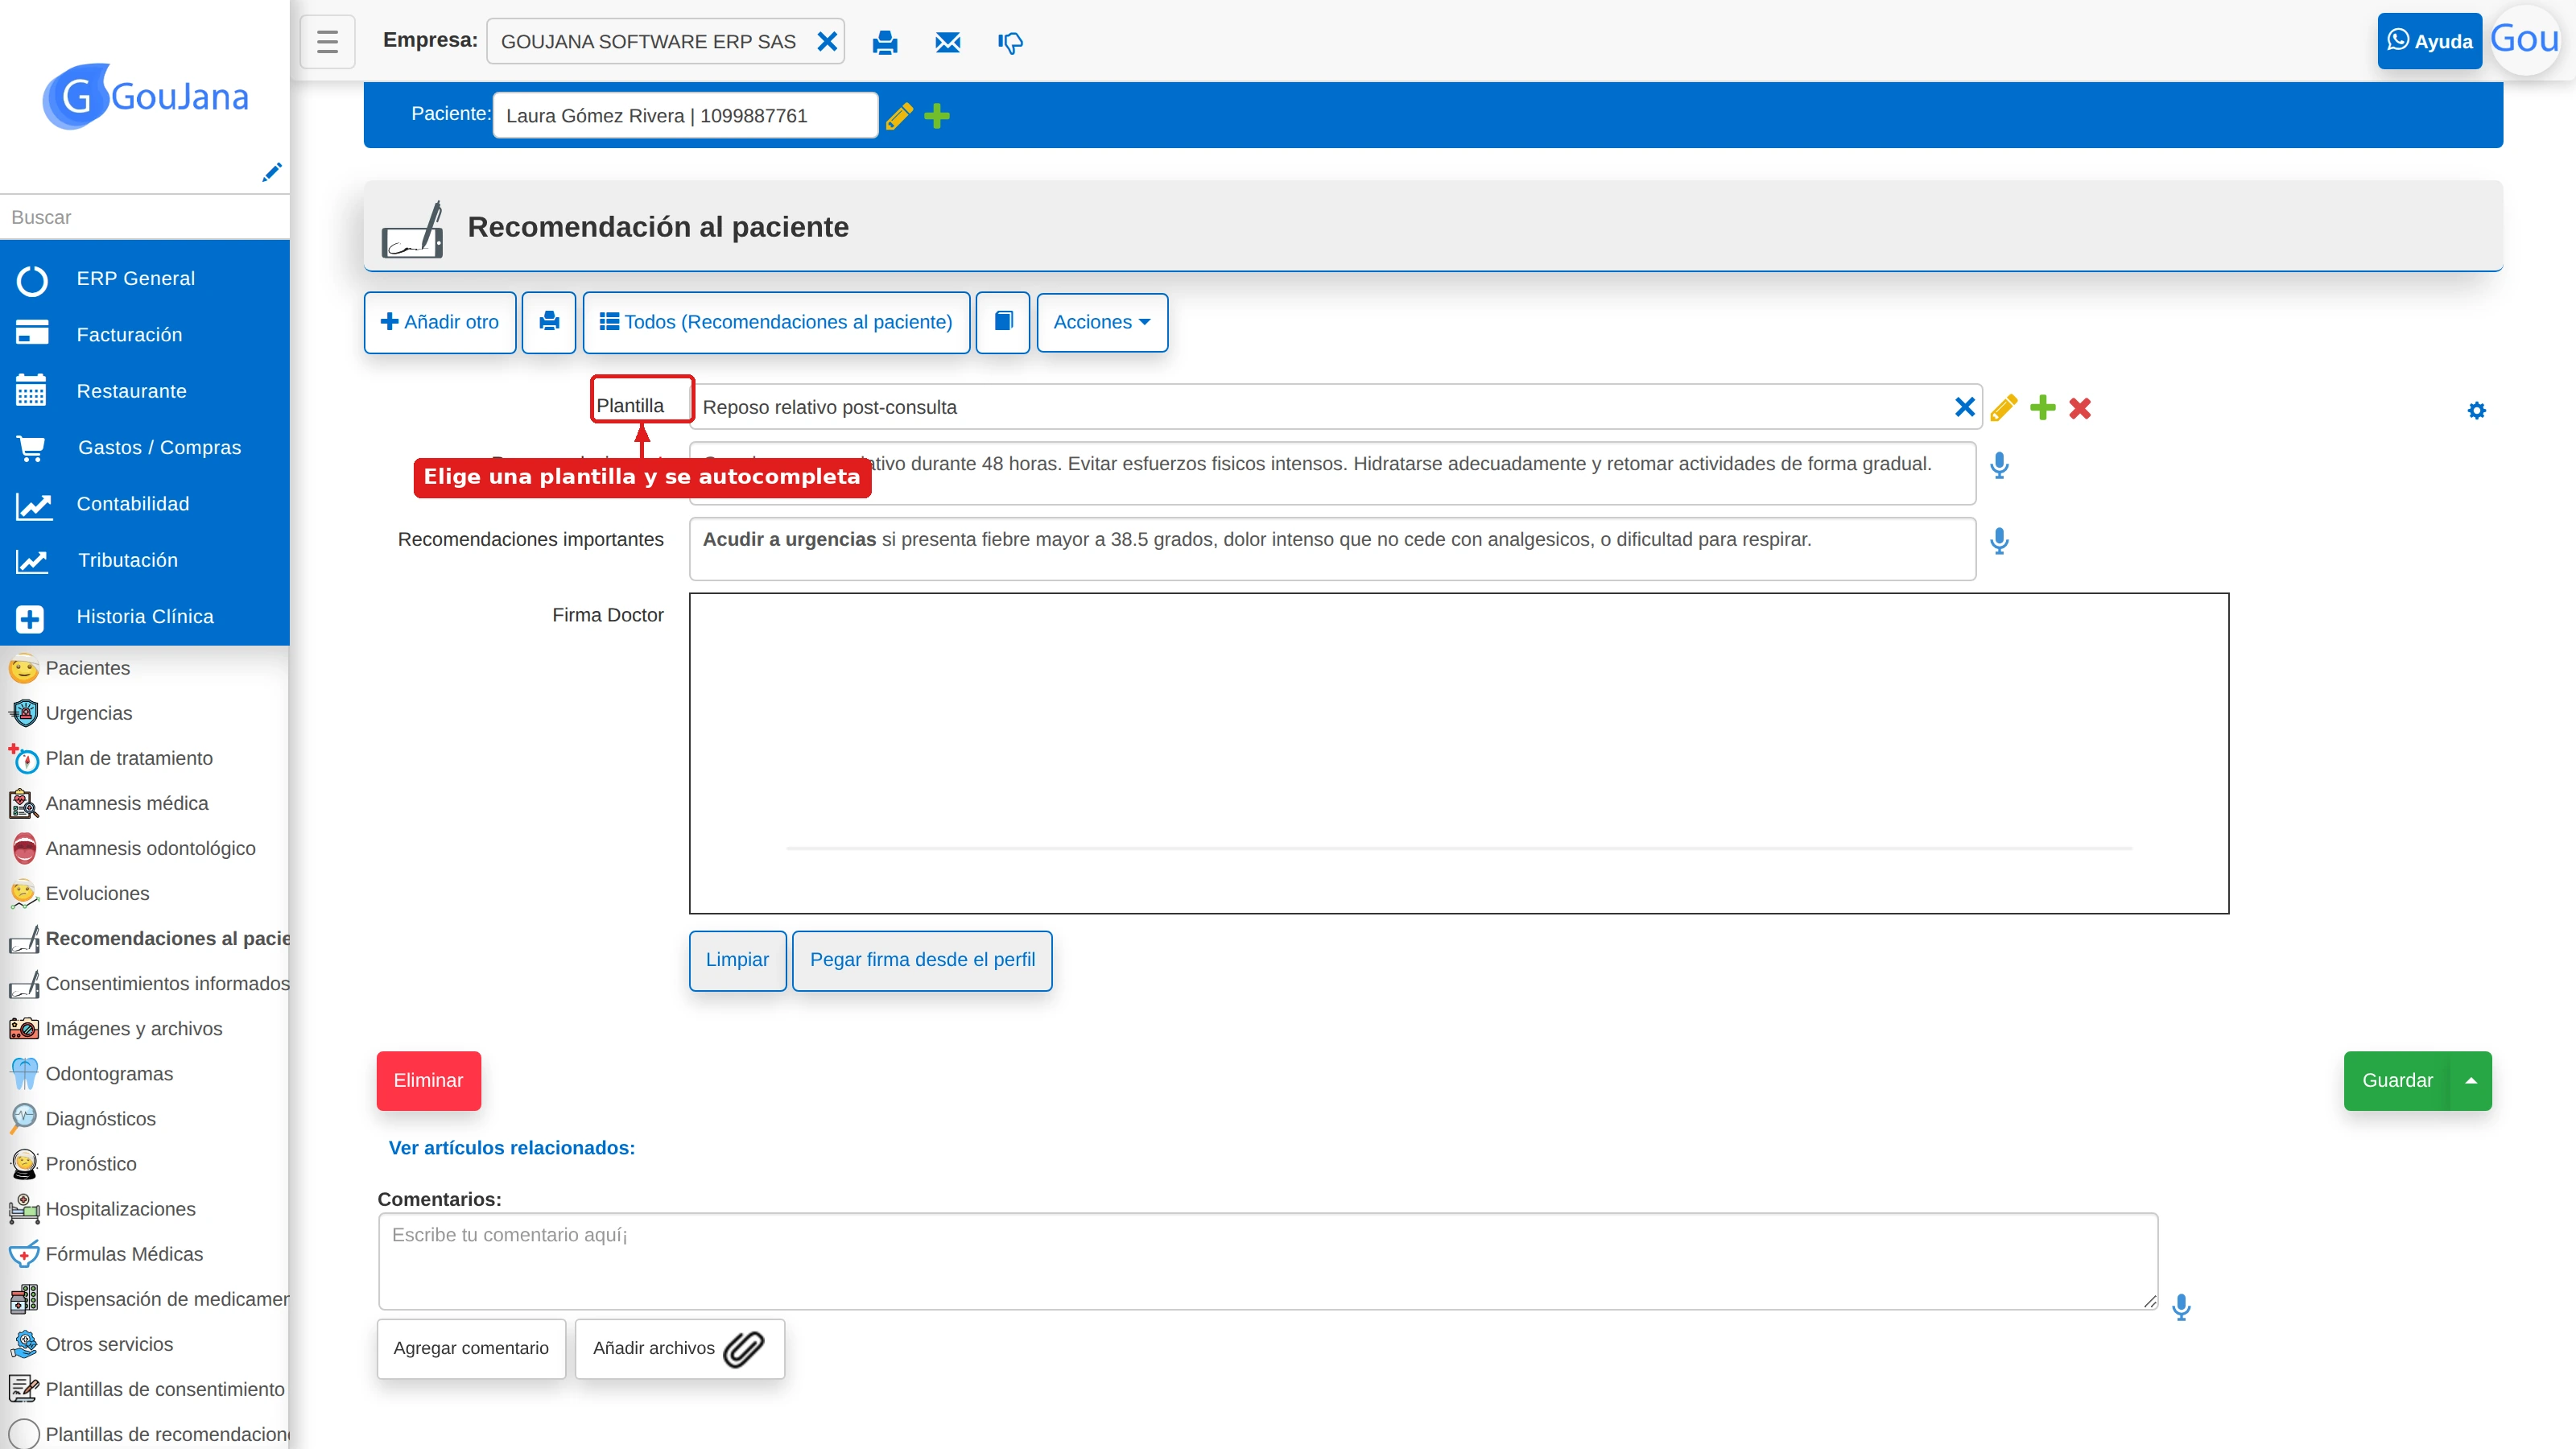Click the envelope email icon in top bar
This screenshot has height=1449, width=2576.
click(x=947, y=42)
